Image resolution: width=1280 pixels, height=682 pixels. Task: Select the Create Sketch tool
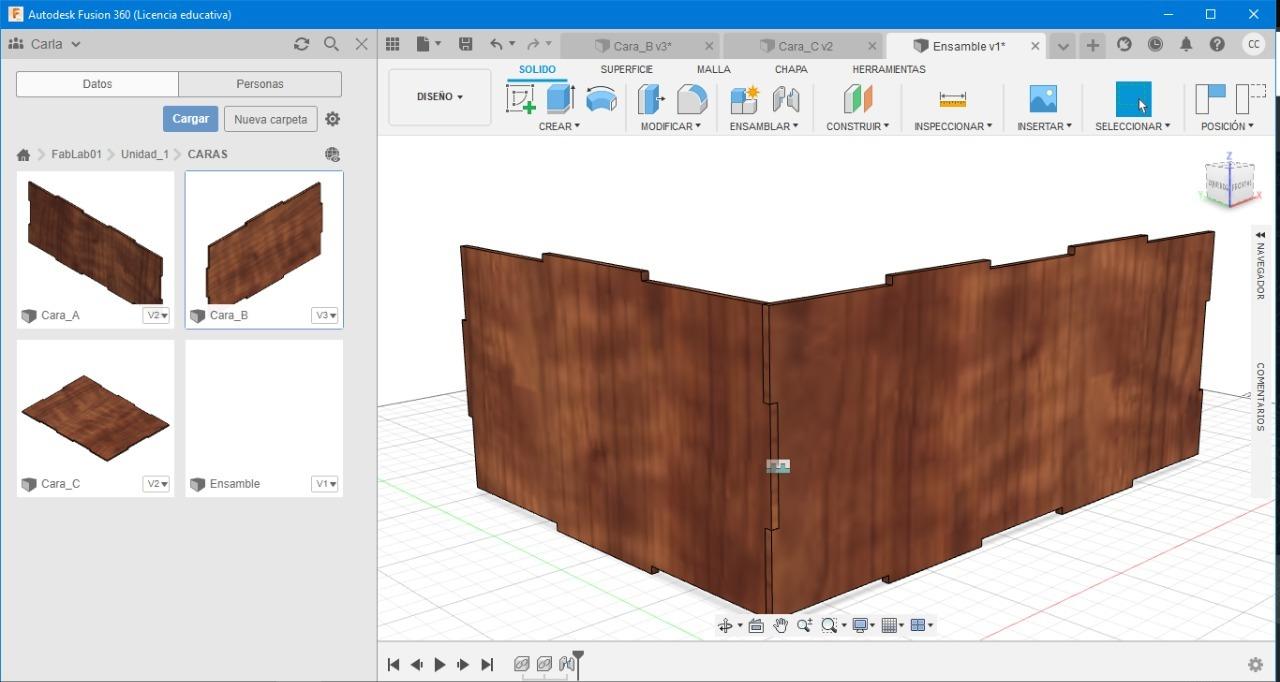[x=521, y=99]
